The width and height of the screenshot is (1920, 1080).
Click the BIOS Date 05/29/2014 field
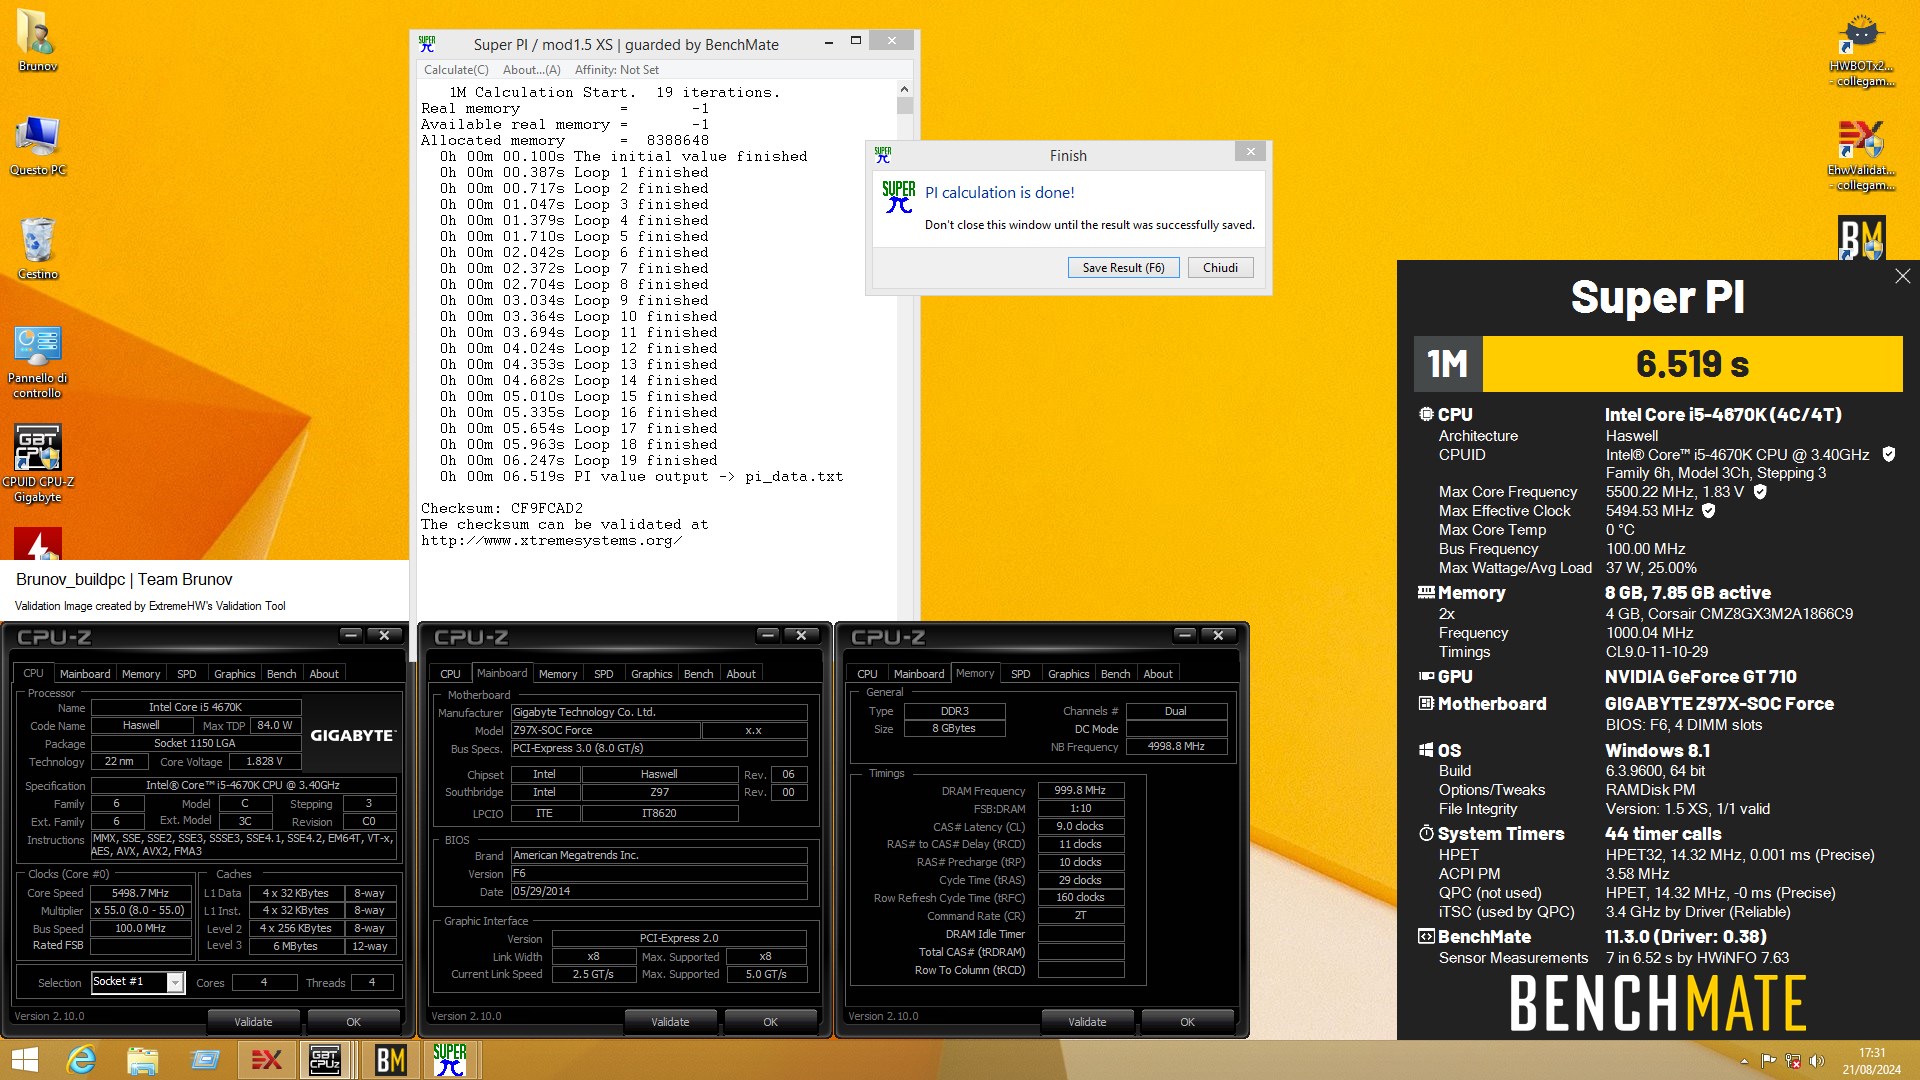pyautogui.click(x=659, y=891)
